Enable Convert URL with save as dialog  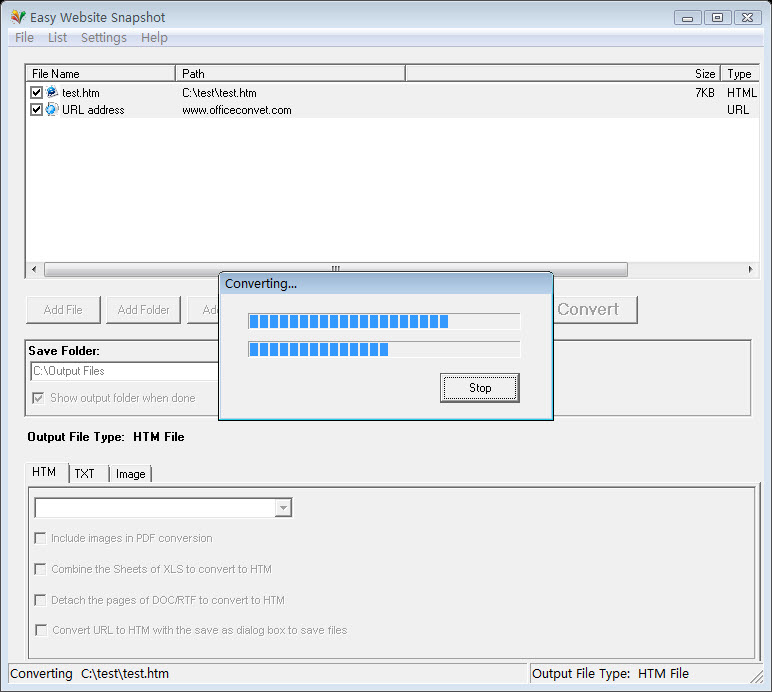41,630
